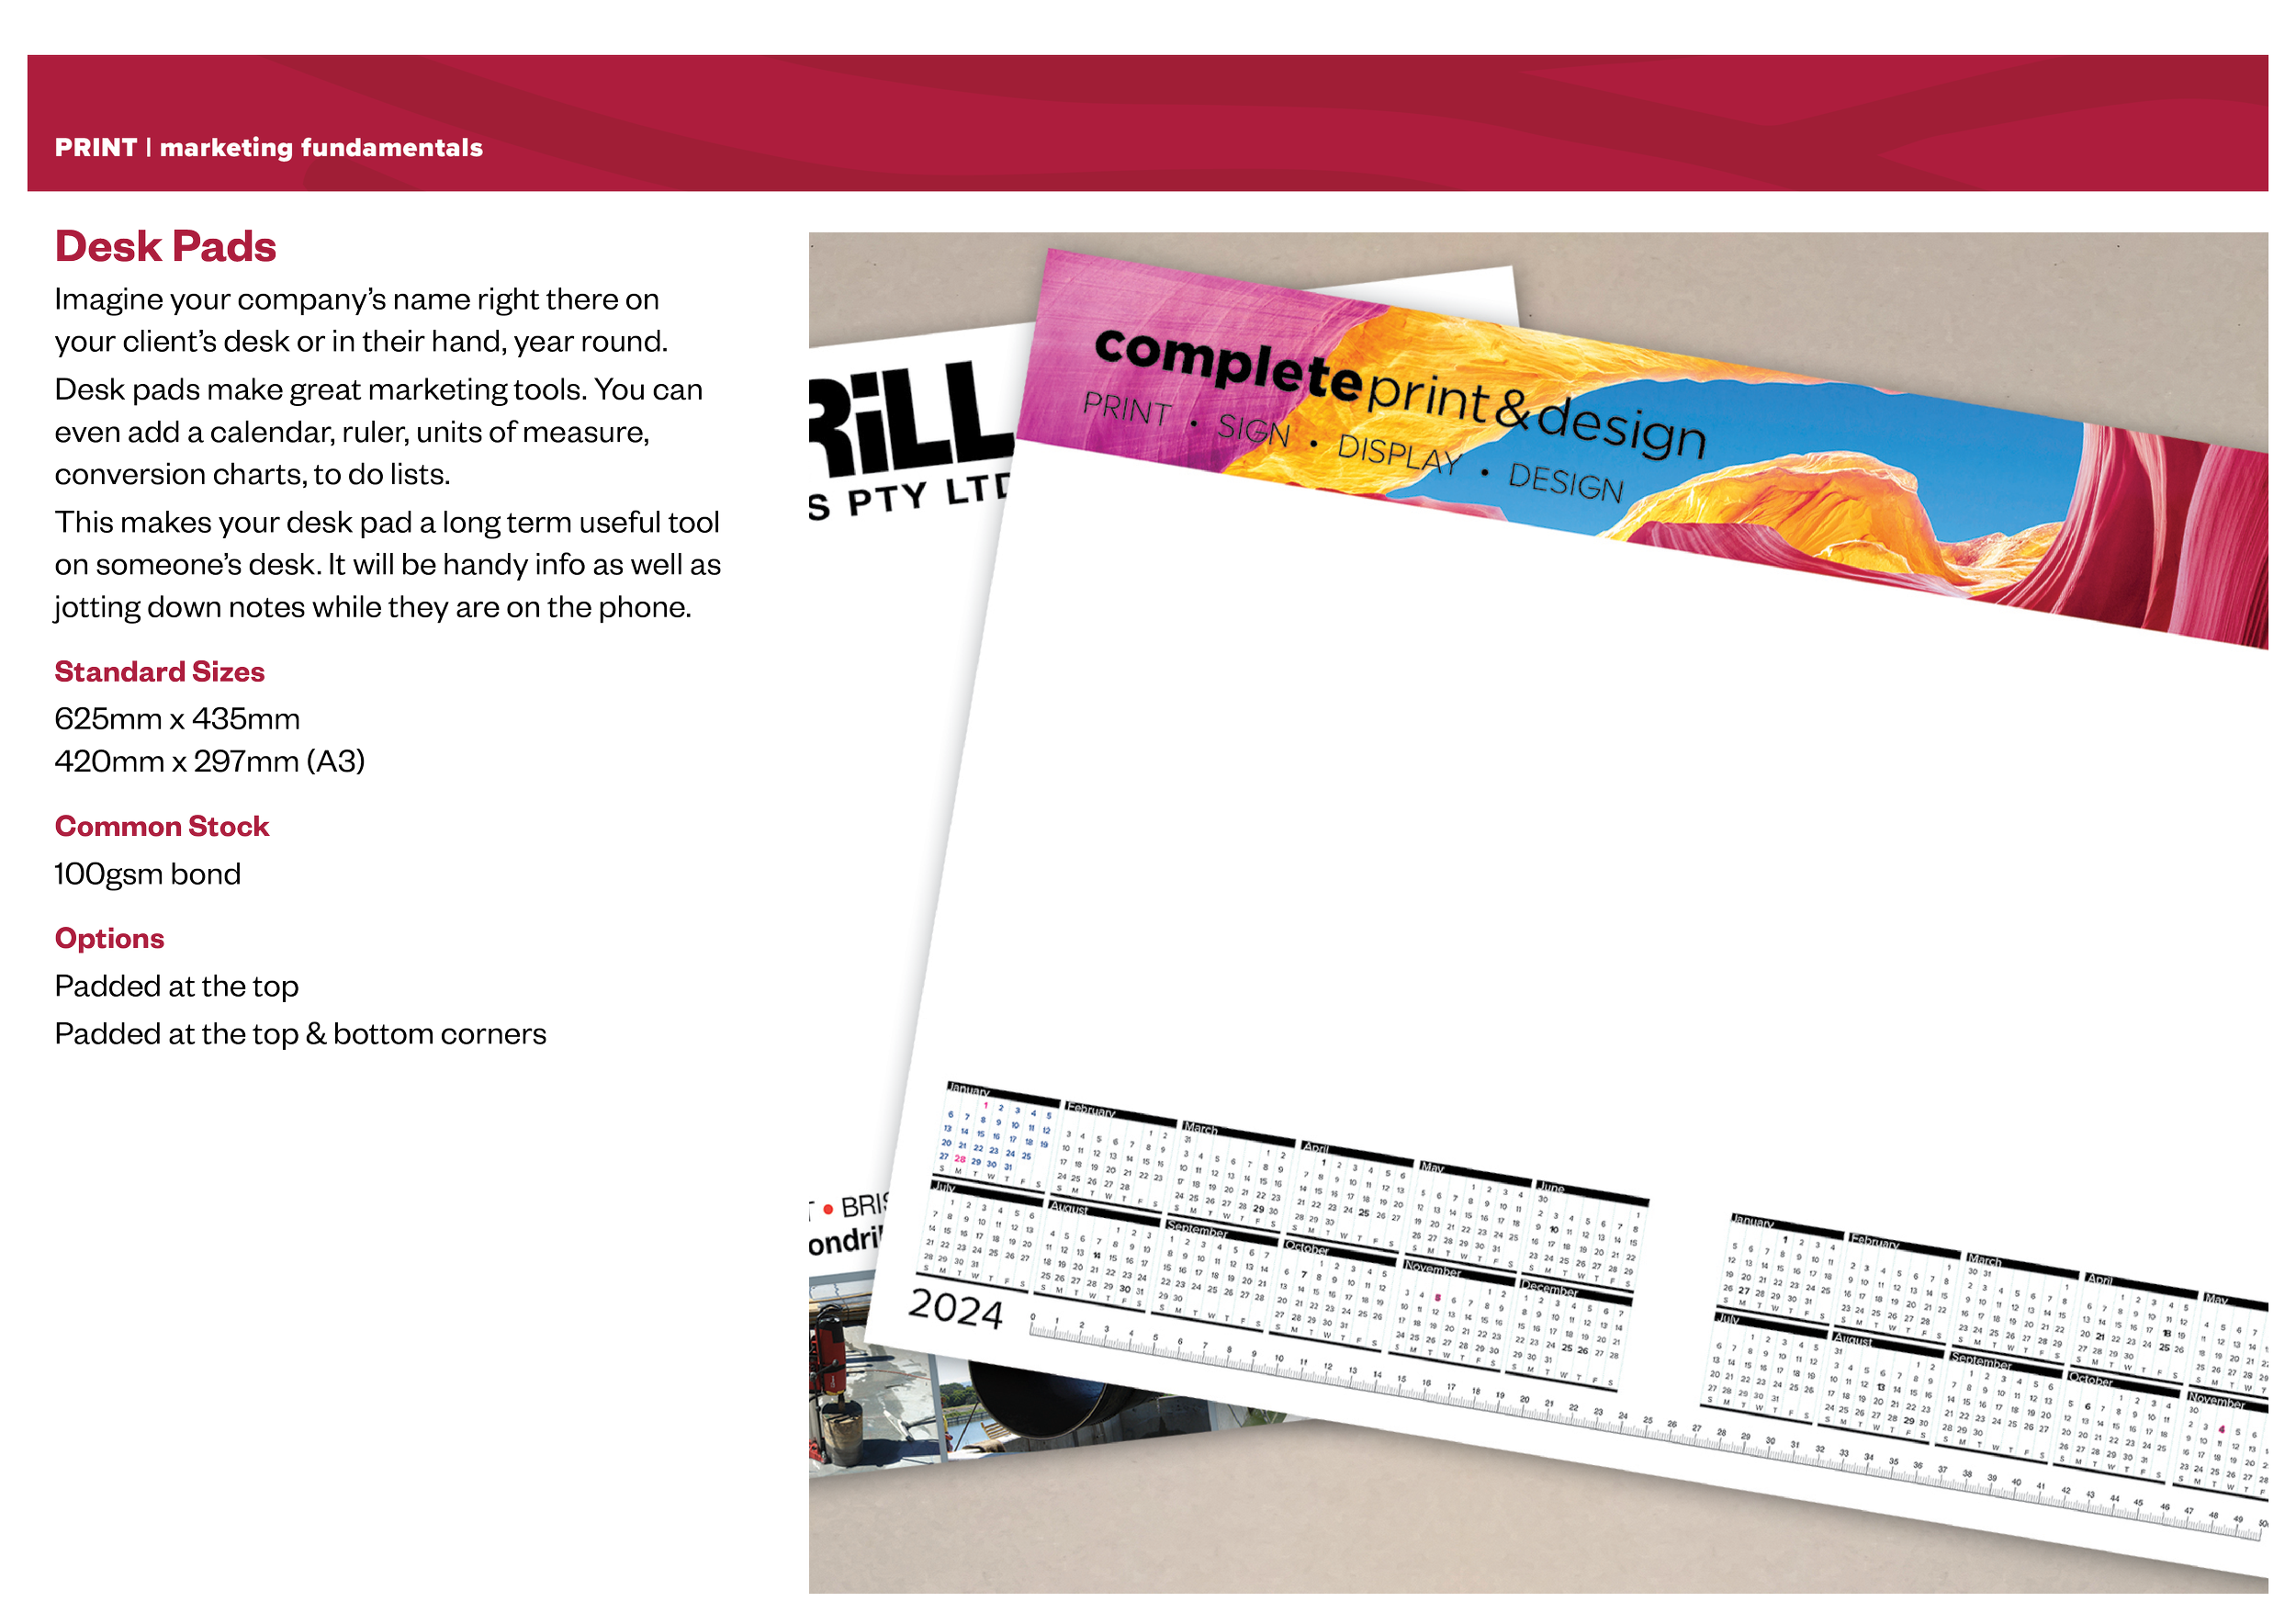Screen dimensions: 2296x1624
Task: Expand the Common Stock section
Action: point(162,826)
